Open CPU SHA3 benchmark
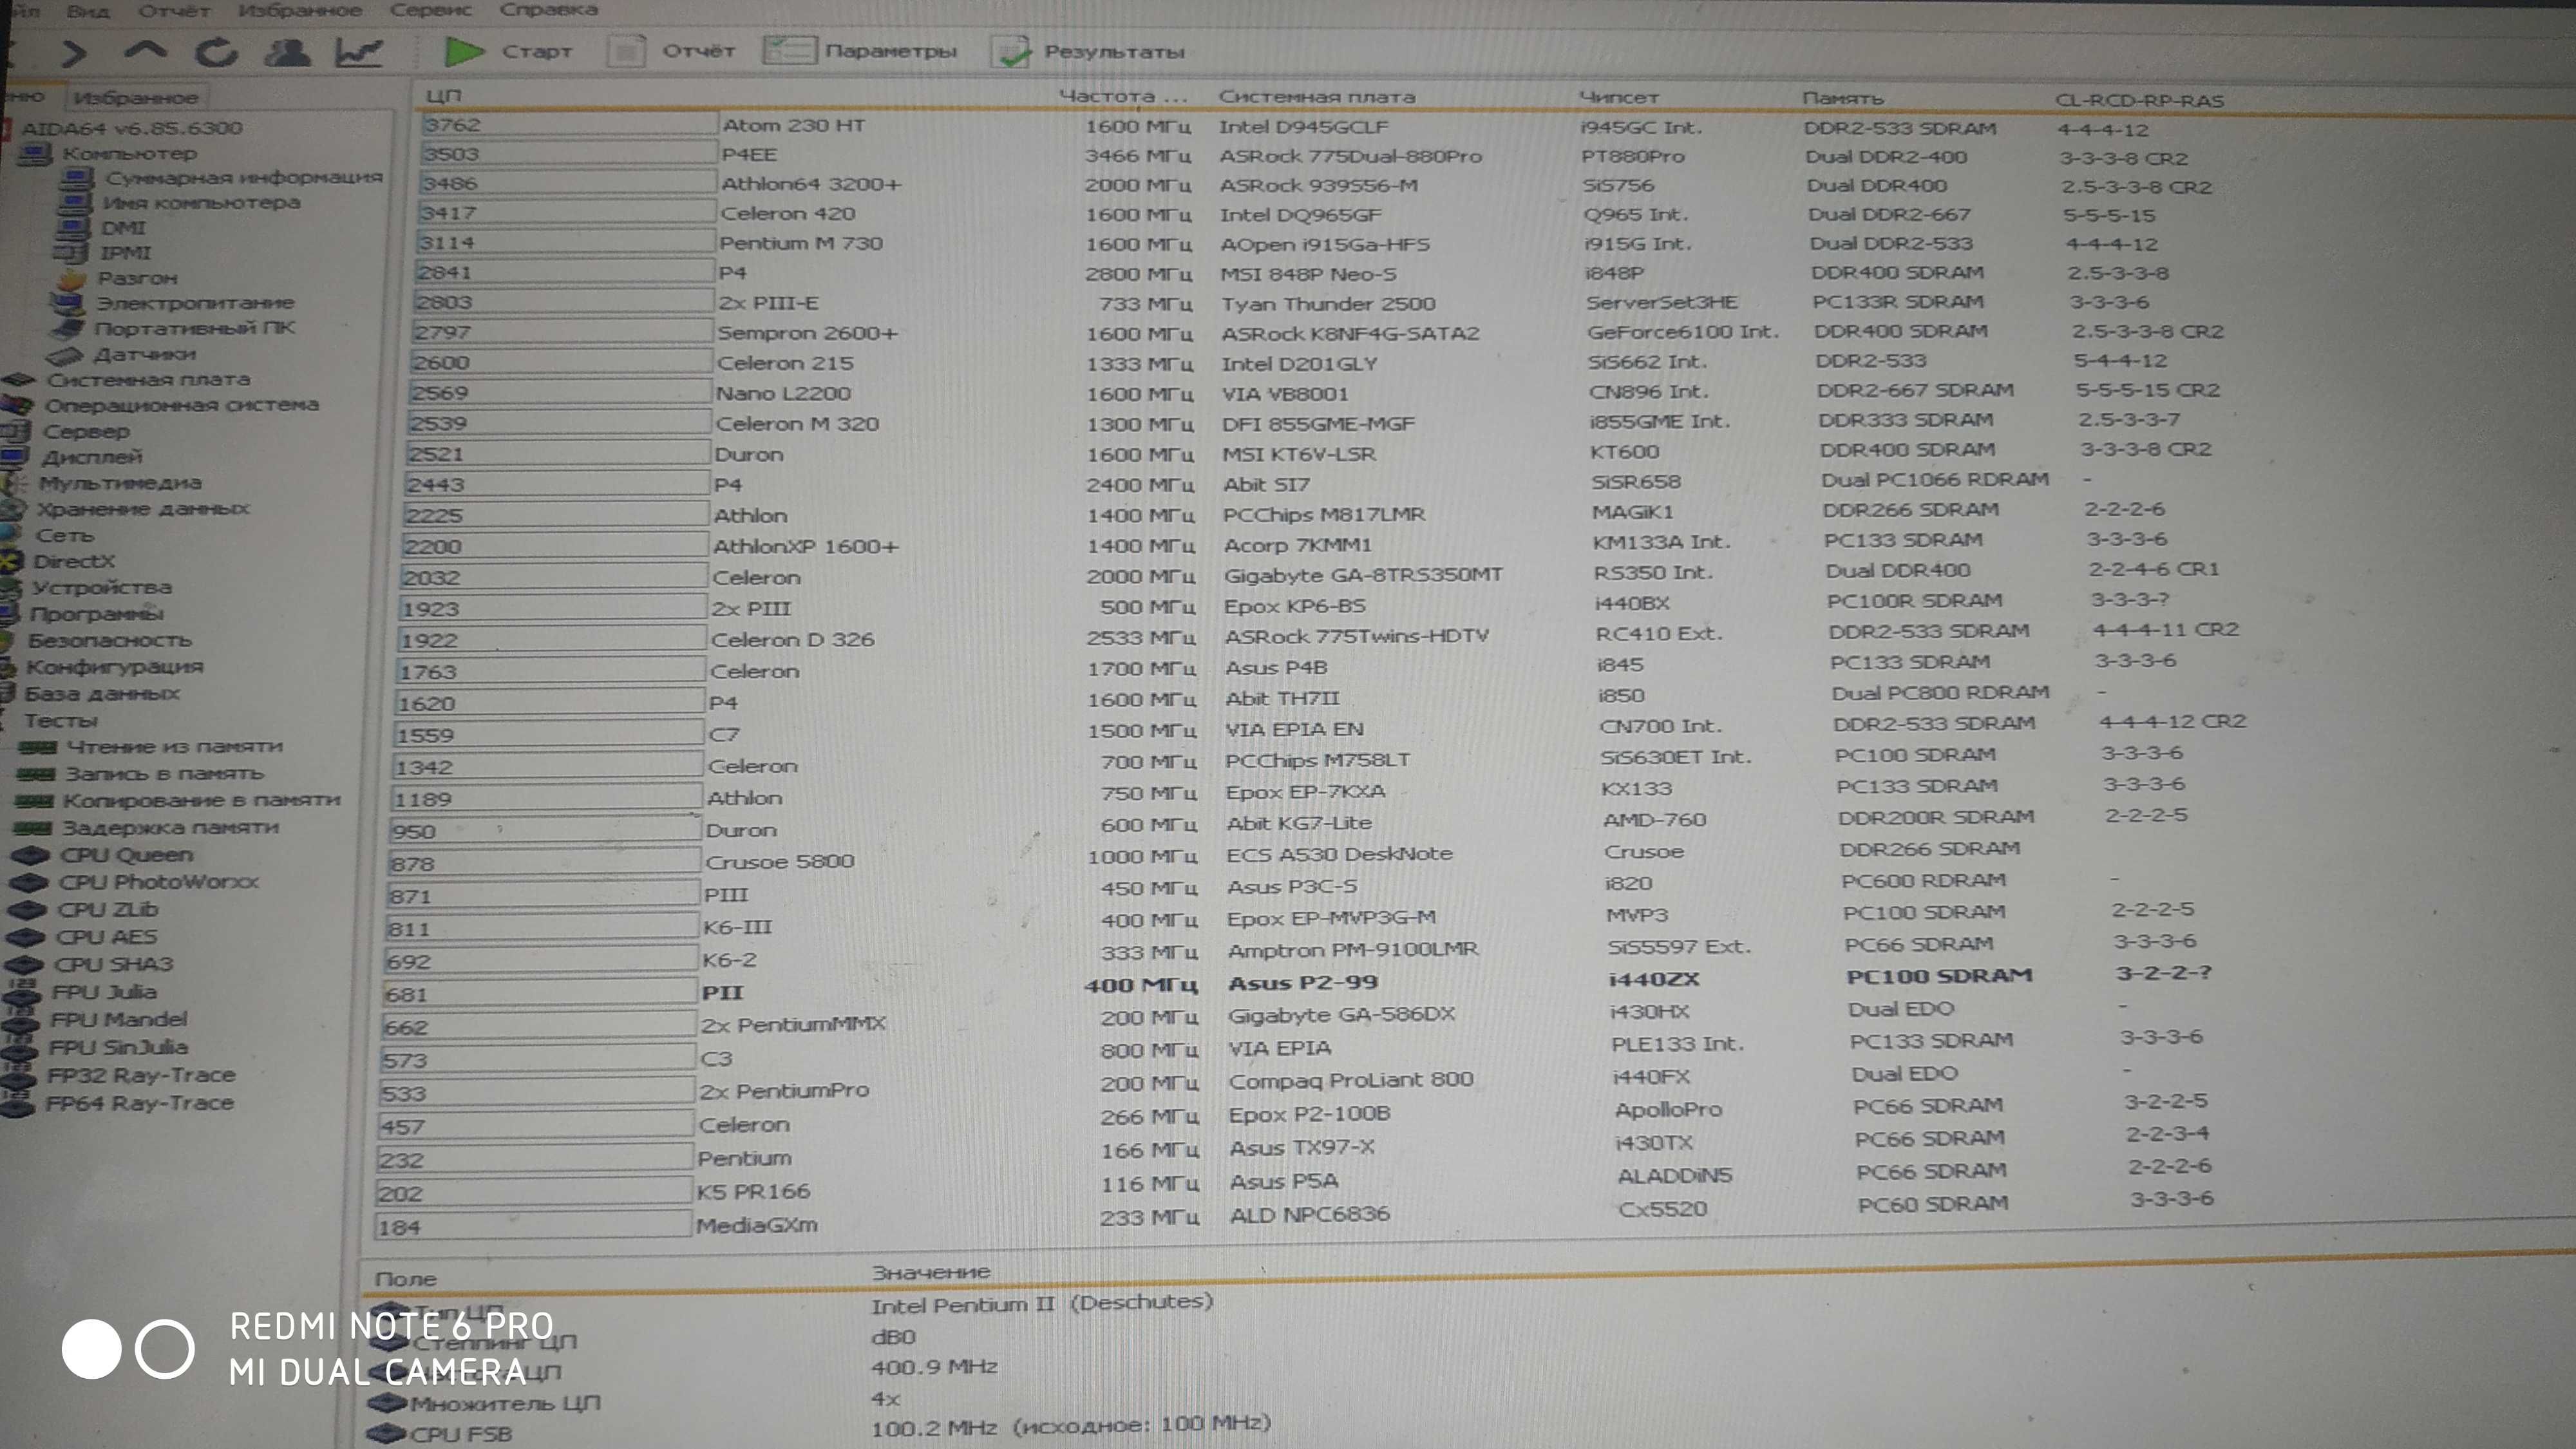The width and height of the screenshot is (2576, 1449). click(113, 964)
